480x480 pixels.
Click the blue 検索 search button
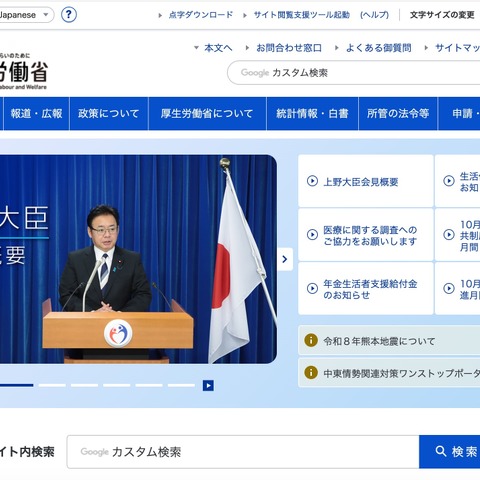(450, 452)
